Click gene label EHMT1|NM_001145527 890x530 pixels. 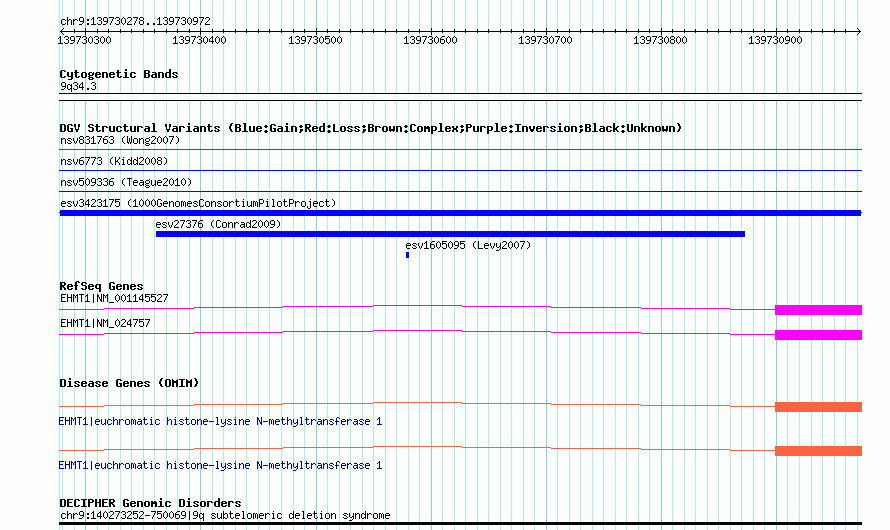tap(114, 298)
